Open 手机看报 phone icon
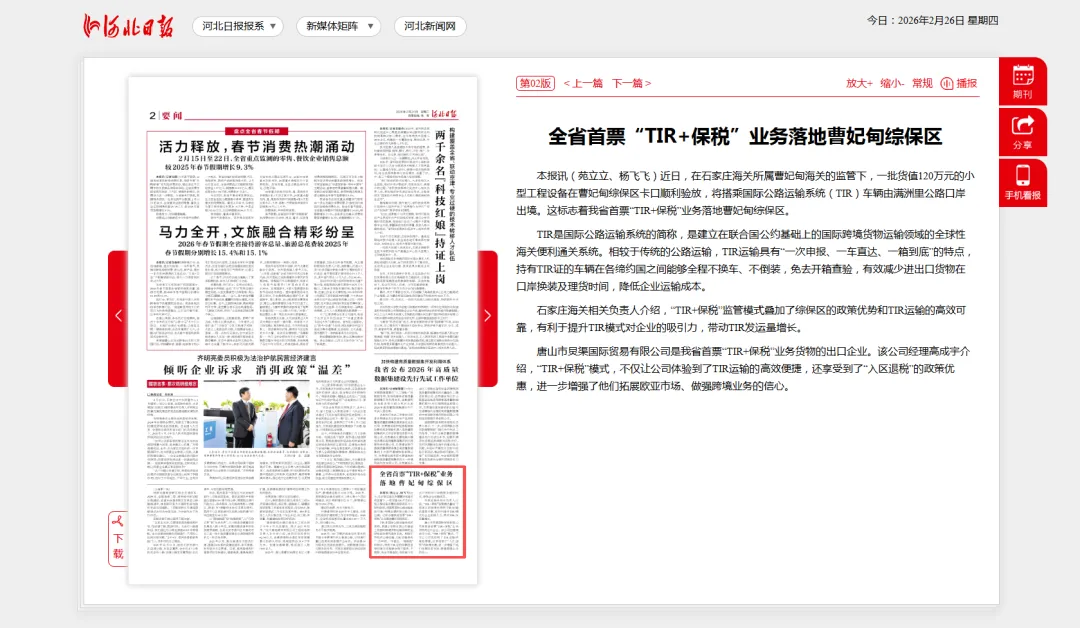The width and height of the screenshot is (1080, 628). [x=1023, y=182]
